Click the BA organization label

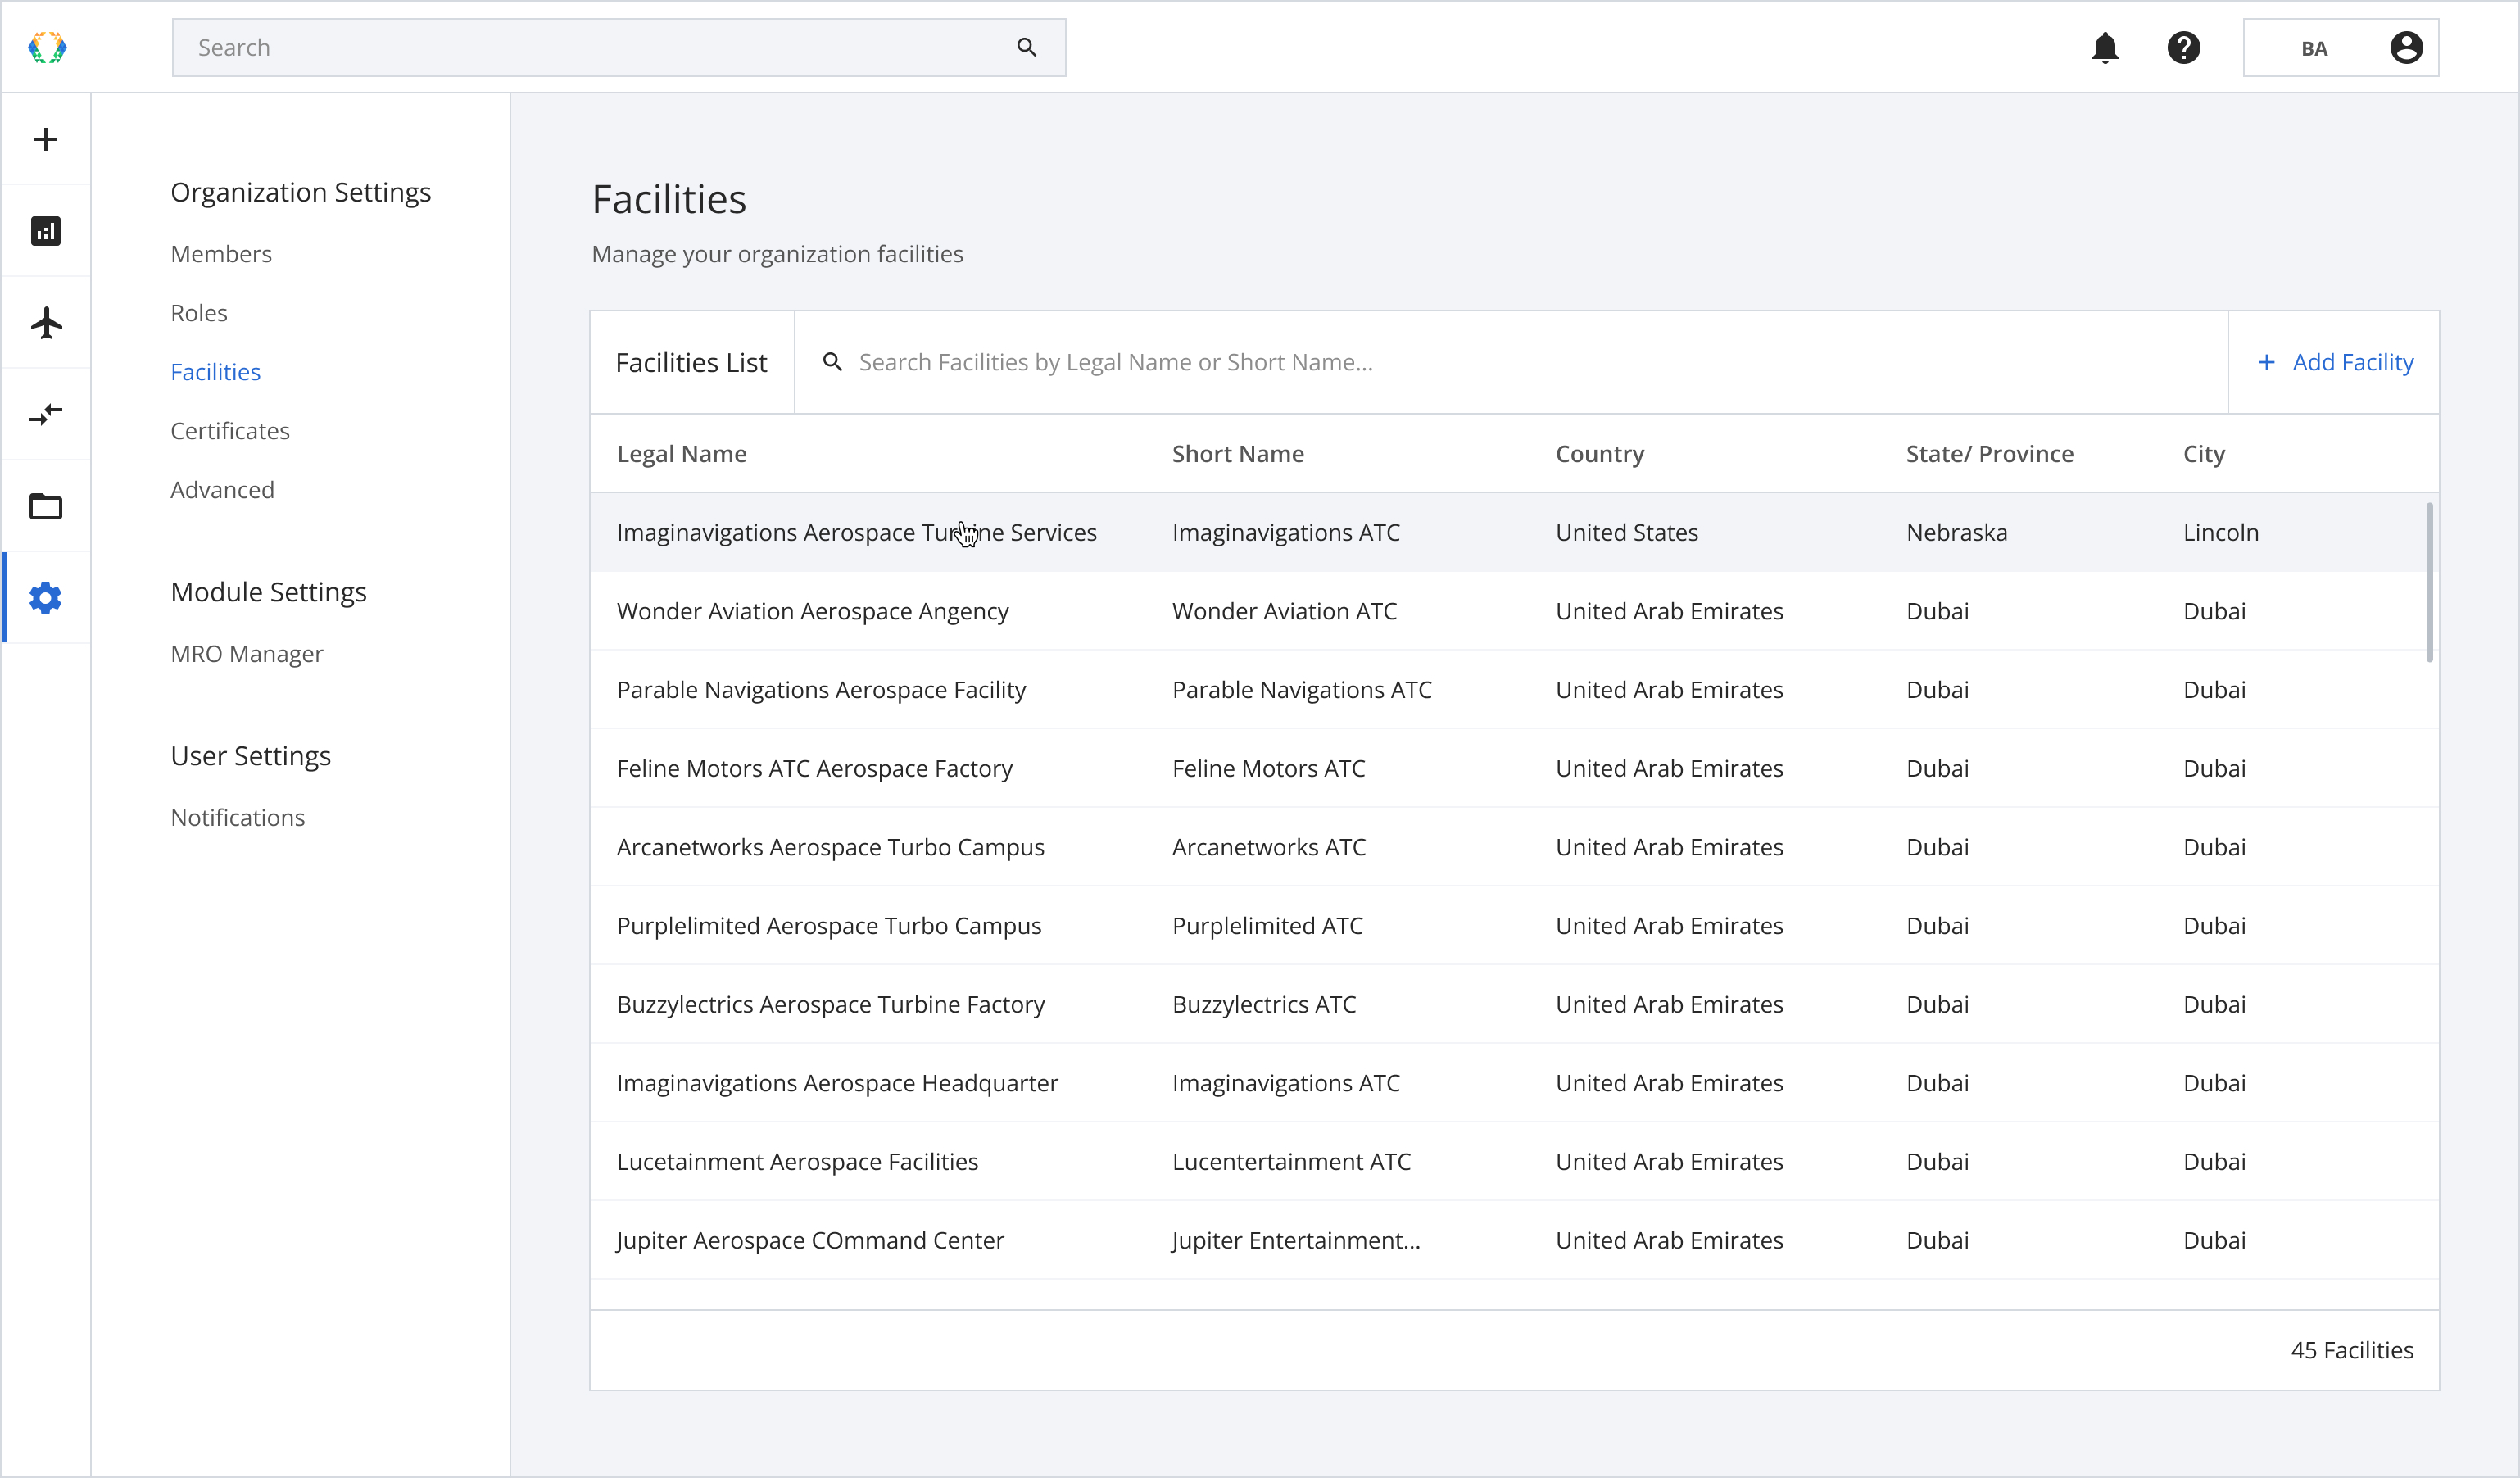2314,48
